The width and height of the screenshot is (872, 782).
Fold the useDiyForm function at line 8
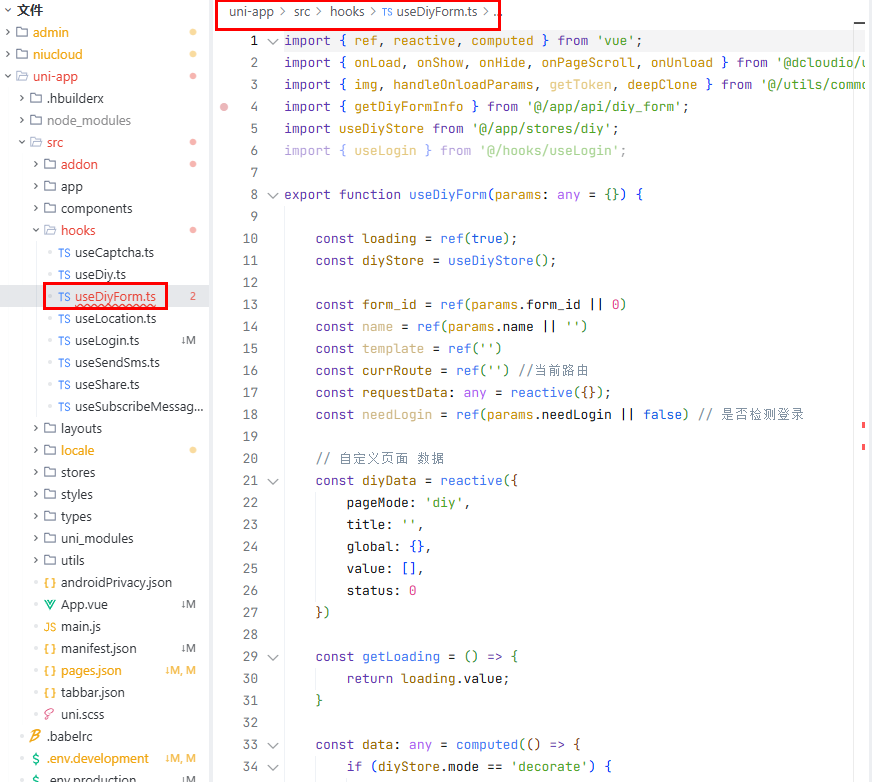click(x=271, y=194)
